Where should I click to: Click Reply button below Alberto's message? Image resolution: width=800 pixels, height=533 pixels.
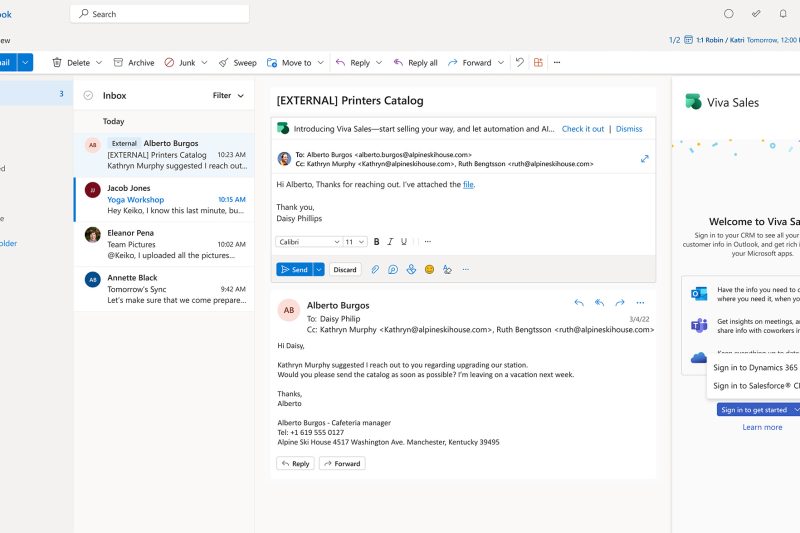click(296, 464)
